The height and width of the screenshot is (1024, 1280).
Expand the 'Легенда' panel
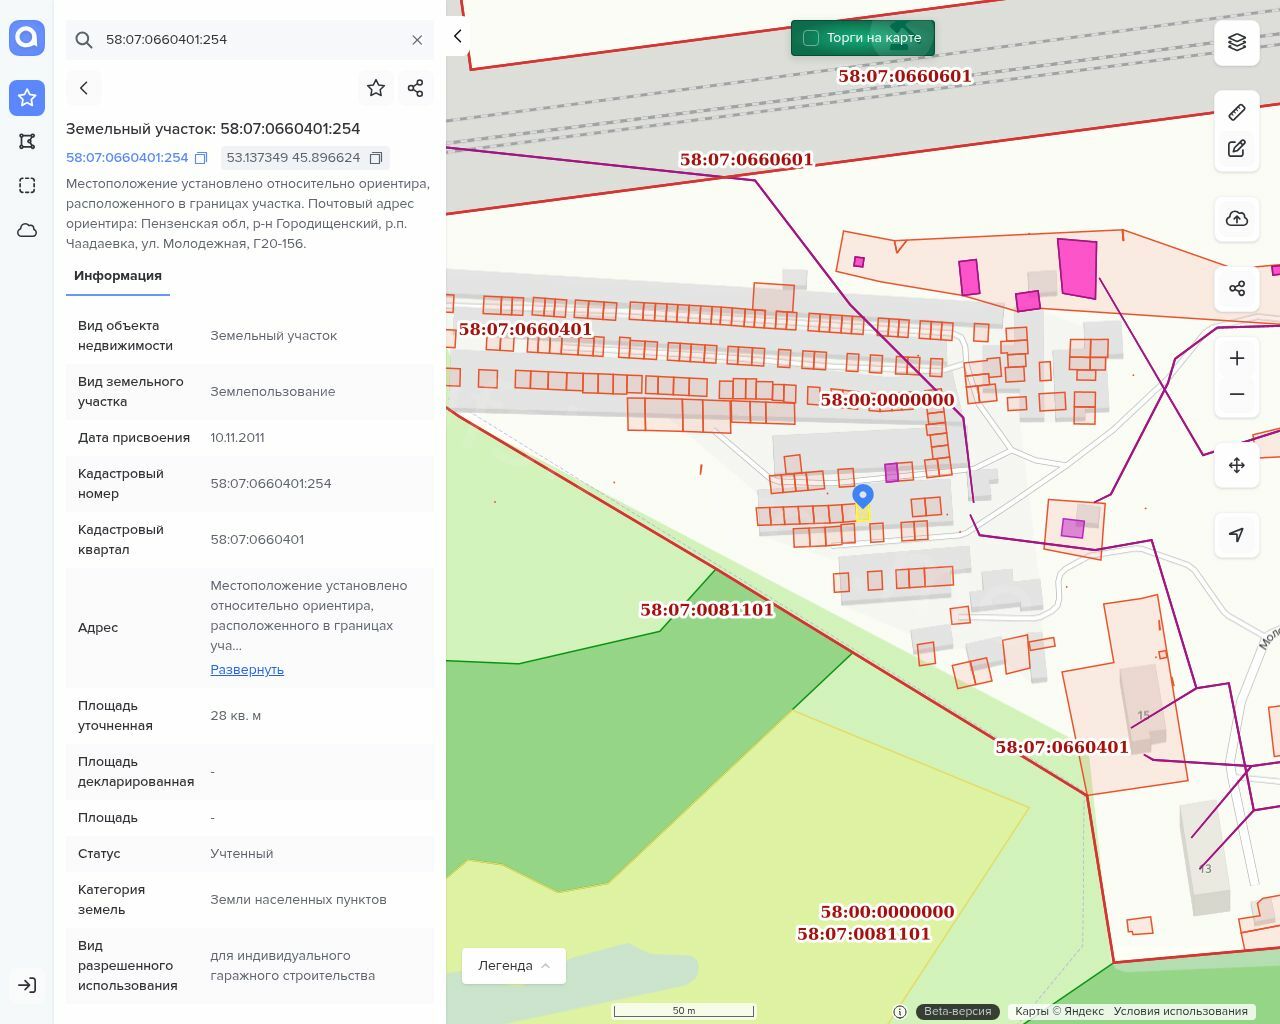[514, 966]
